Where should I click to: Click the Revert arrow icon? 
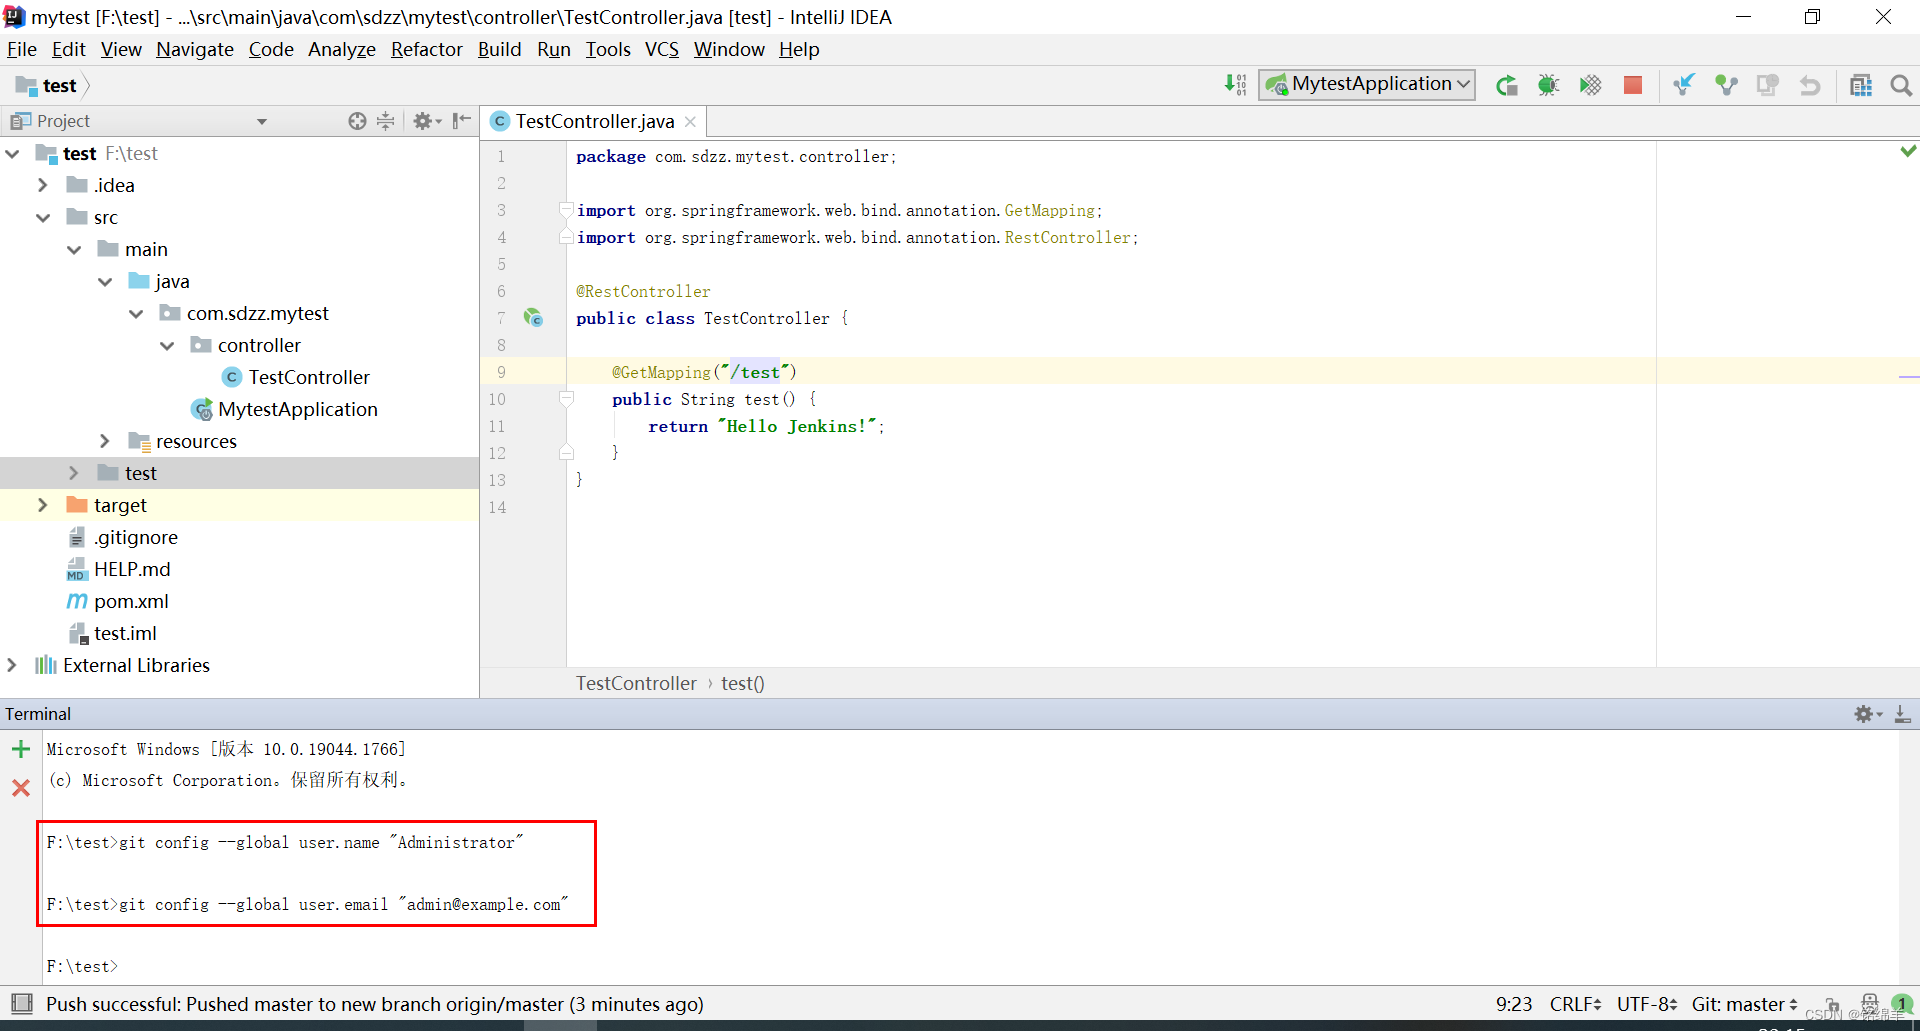[1810, 85]
